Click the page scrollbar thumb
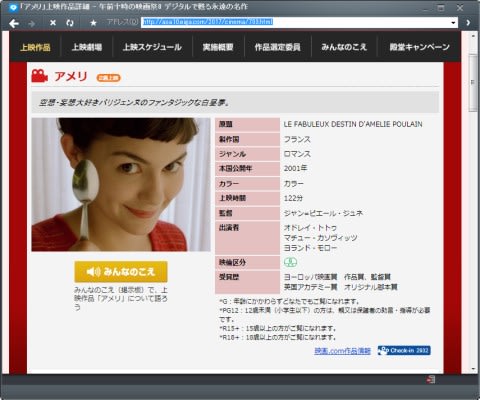The width and height of the screenshot is (480, 400). tap(473, 82)
